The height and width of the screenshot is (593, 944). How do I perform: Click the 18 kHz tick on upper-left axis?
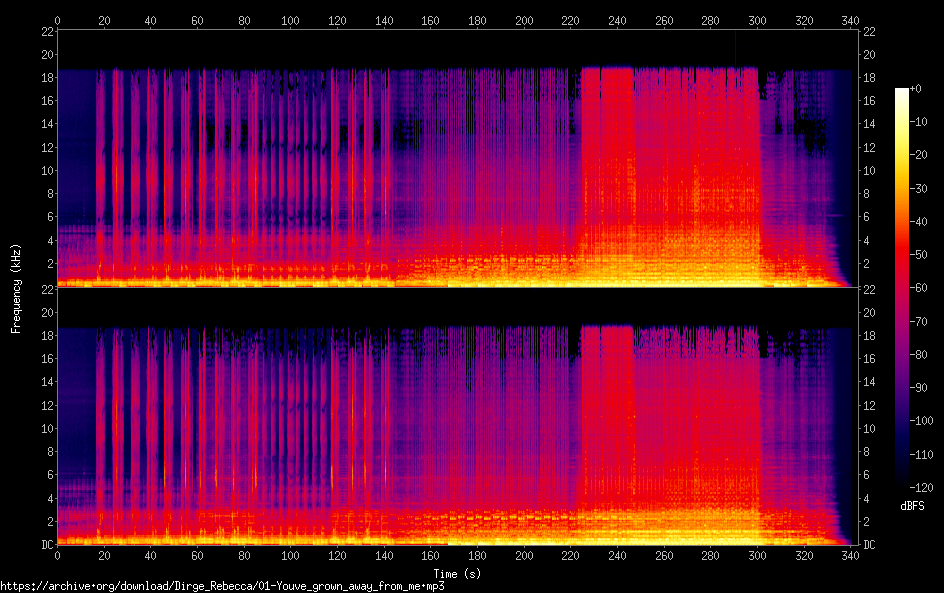click(48, 77)
